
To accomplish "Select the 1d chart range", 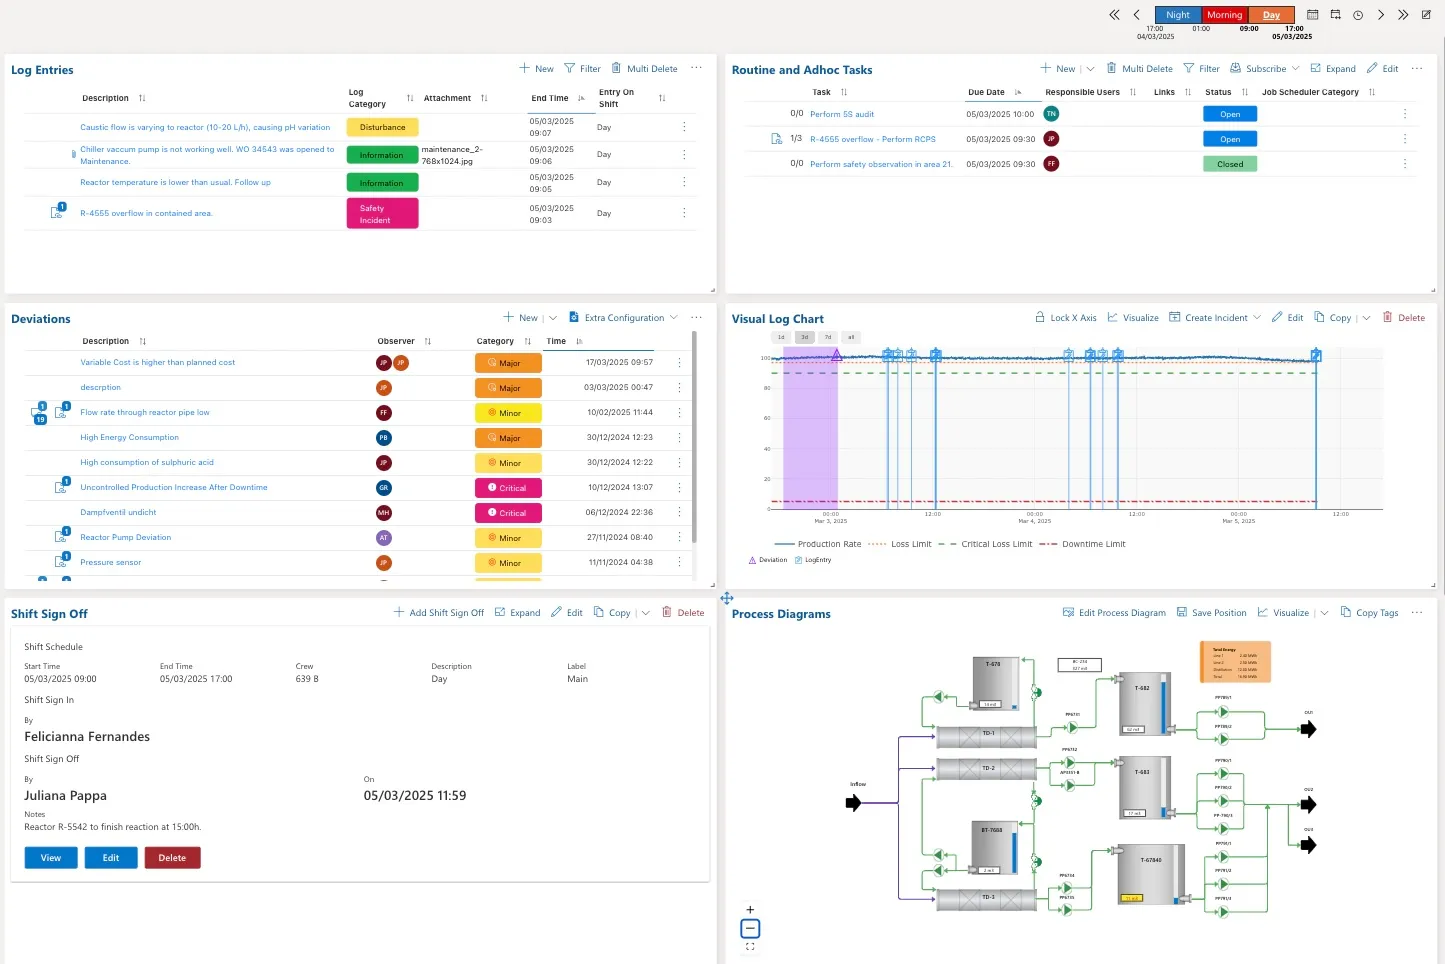I will click(x=781, y=337).
